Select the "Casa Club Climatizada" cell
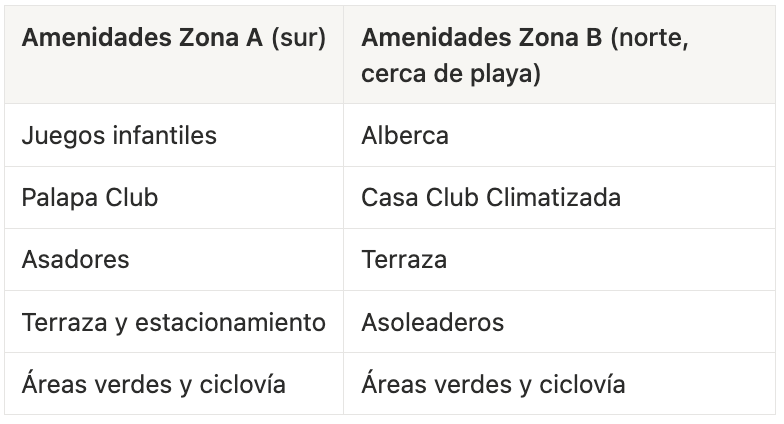The height and width of the screenshot is (424, 784). pos(491,197)
